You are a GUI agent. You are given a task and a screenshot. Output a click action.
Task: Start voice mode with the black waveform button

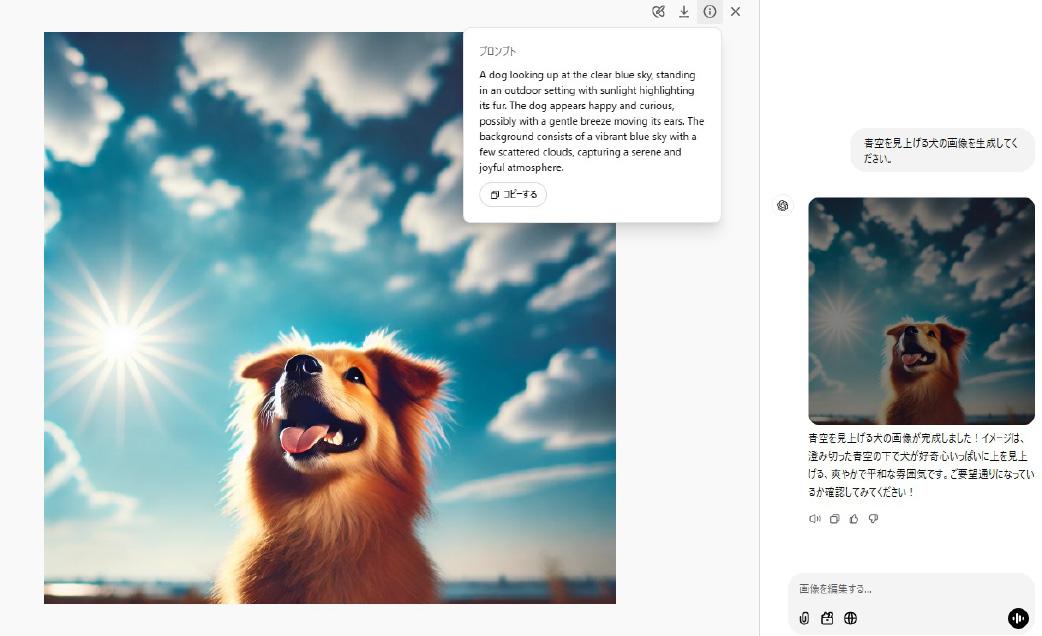[1018, 618]
